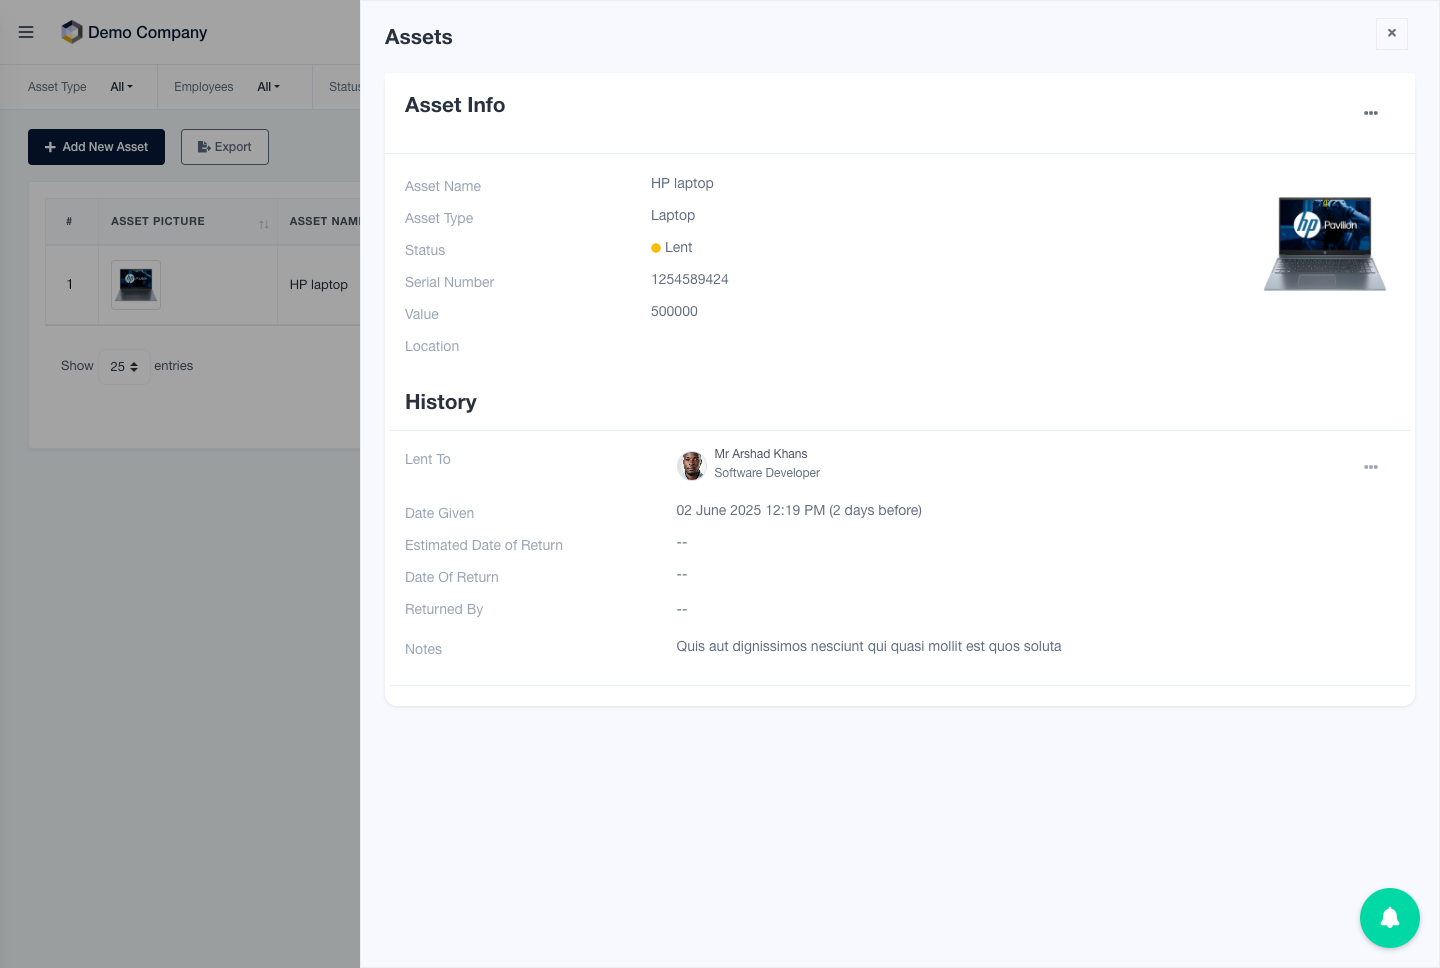Viewport: 1440px width, 968px height.
Task: Close the Assets panel
Action: pyautogui.click(x=1392, y=33)
